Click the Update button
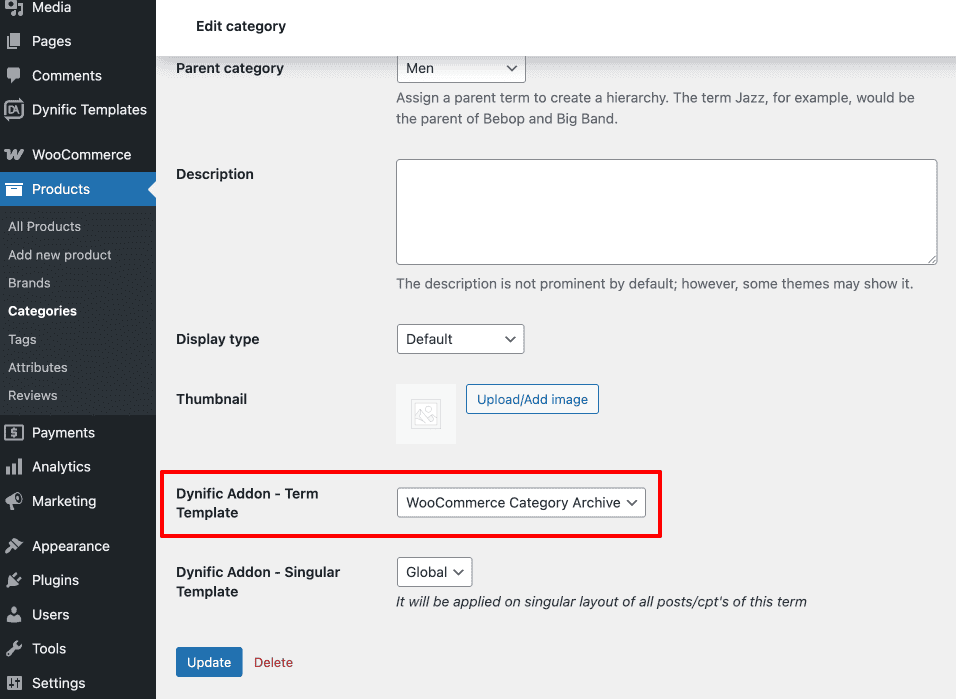 (x=209, y=662)
